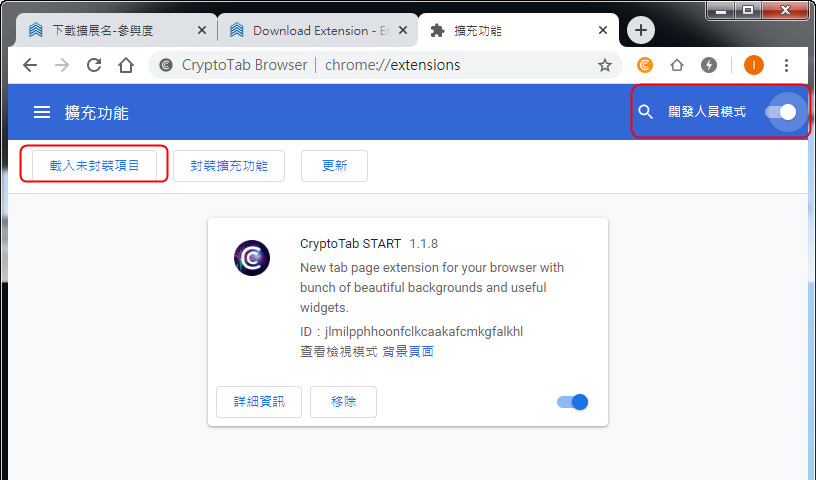The image size is (816, 480).
Task: Open the 背景頁面 background page link
Action: (x=408, y=351)
